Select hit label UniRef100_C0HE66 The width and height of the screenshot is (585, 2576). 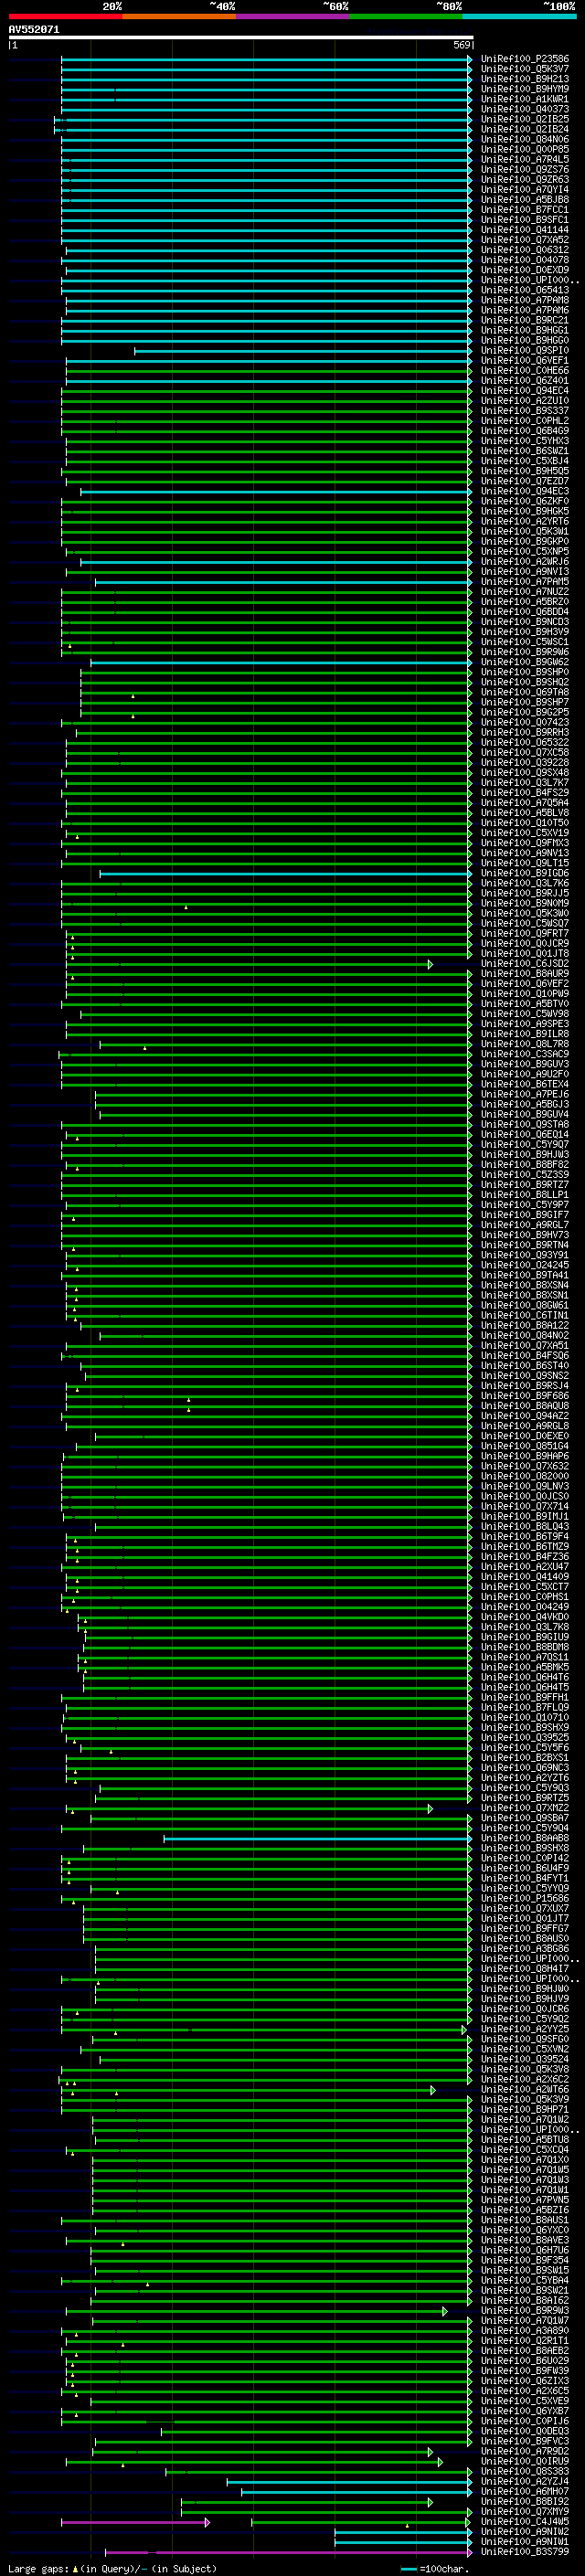524,370
